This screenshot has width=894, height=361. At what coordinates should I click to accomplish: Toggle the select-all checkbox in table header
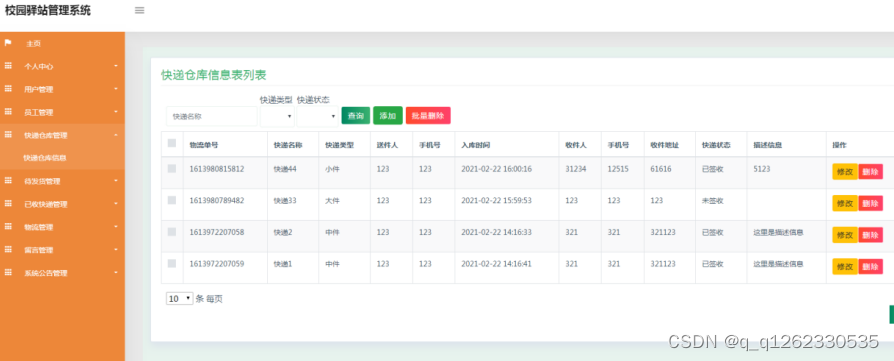click(172, 143)
